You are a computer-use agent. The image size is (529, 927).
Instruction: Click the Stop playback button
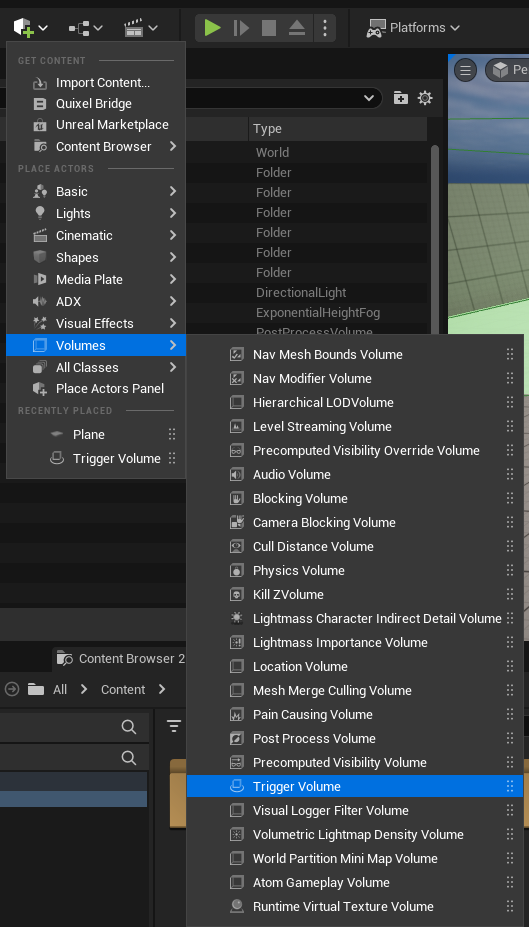click(x=269, y=27)
